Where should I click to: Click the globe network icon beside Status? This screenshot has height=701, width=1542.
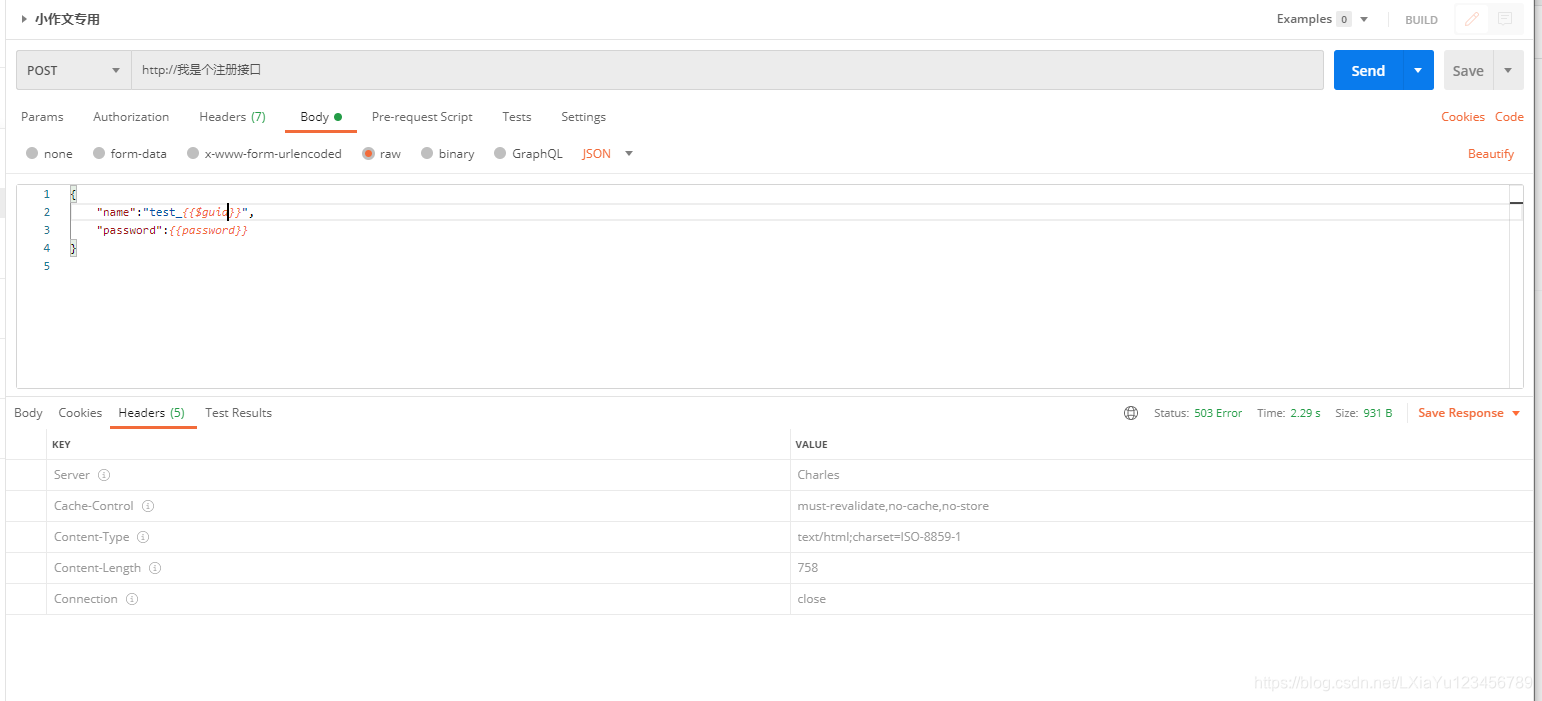point(1131,413)
